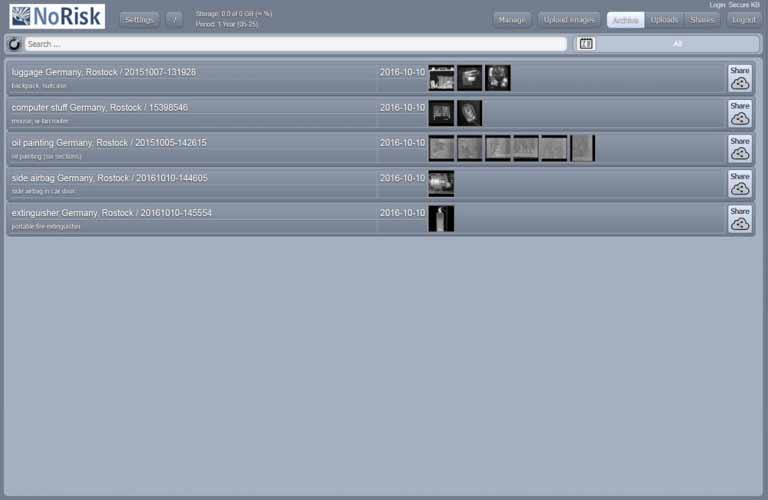Switch to the Shares tab
This screenshot has width=768, height=500.
click(702, 20)
